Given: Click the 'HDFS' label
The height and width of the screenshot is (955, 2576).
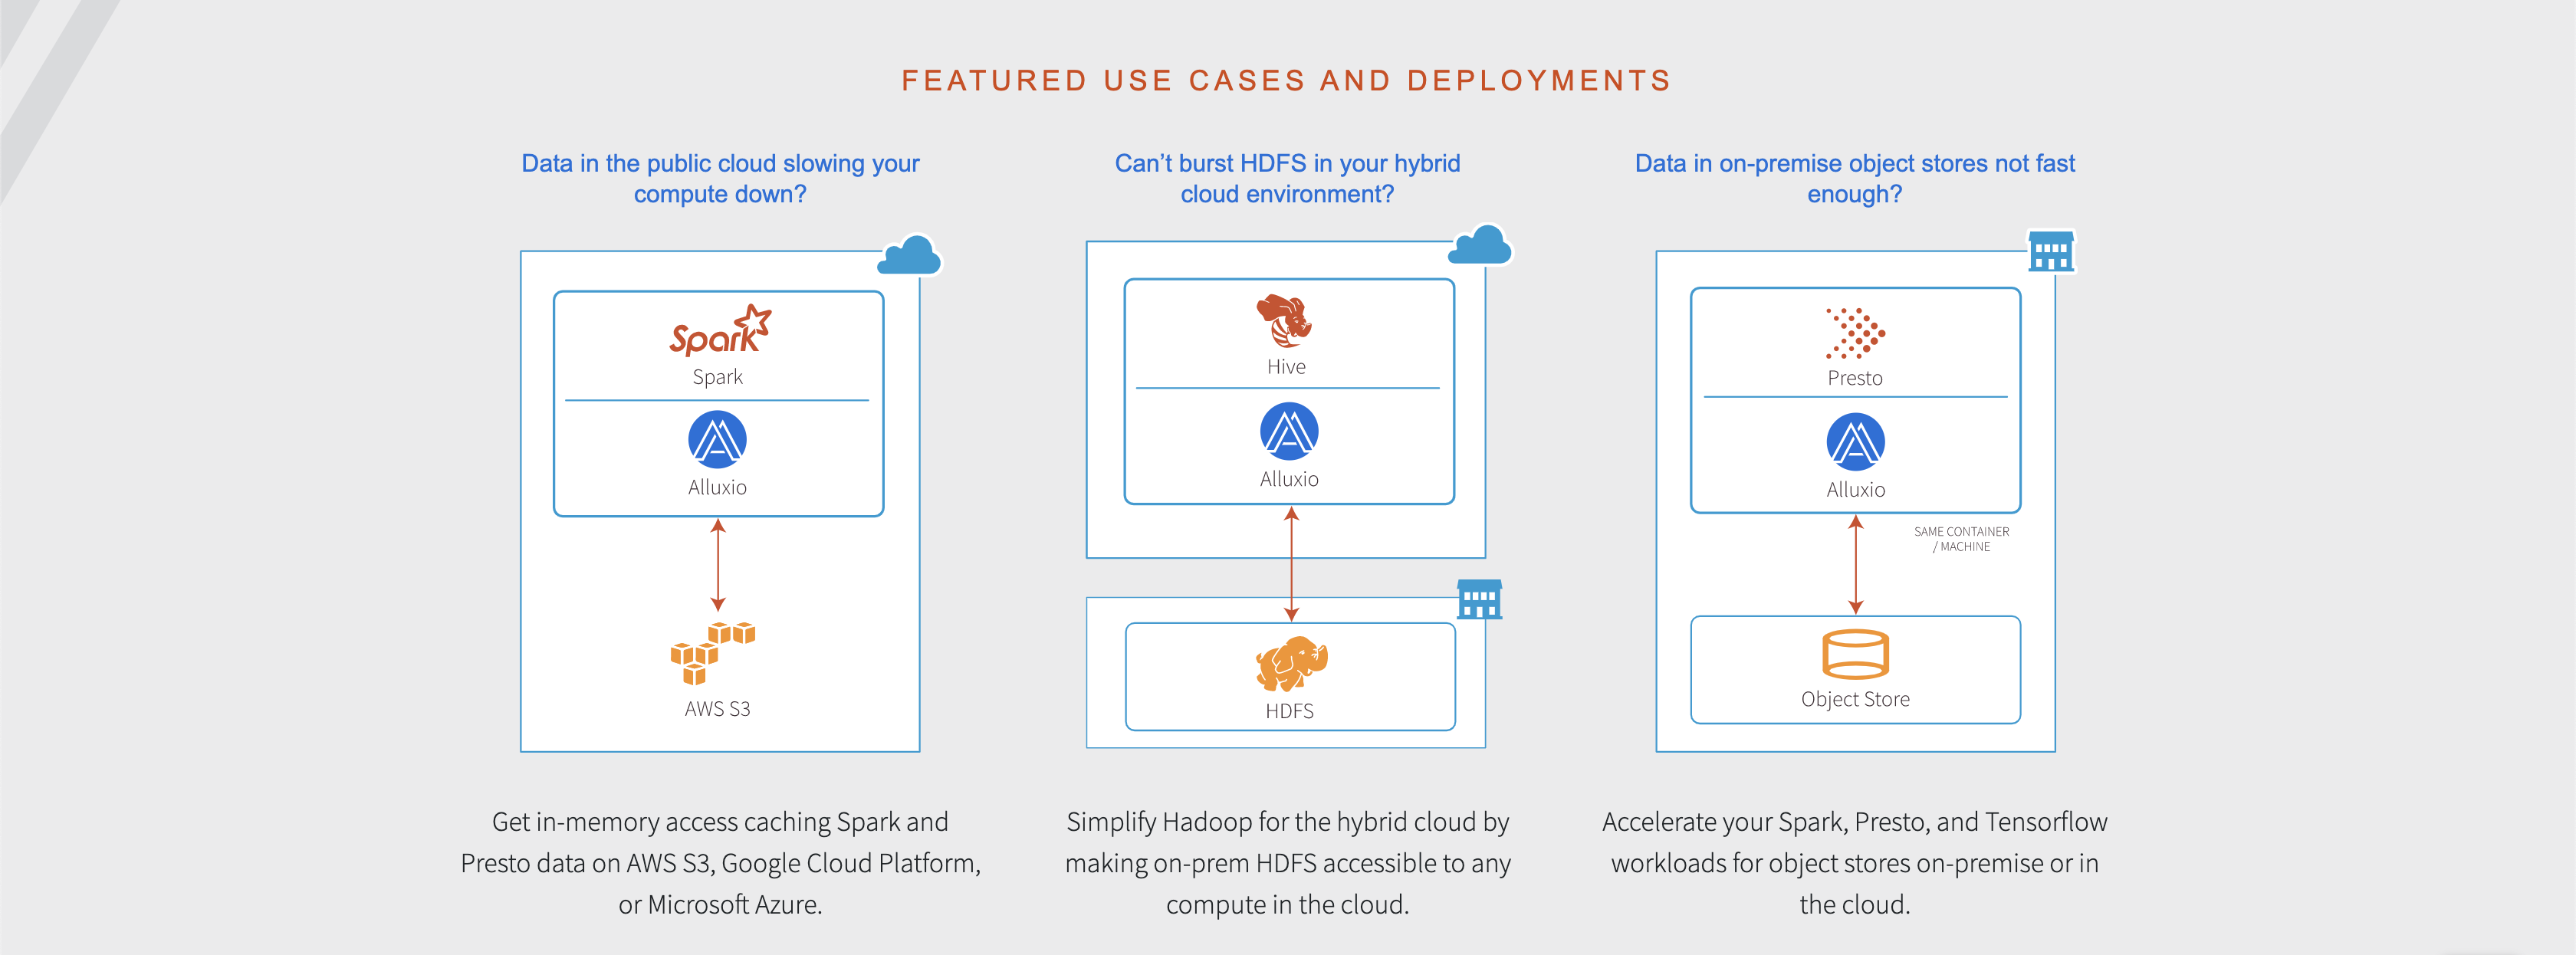Looking at the screenshot, I should [1289, 711].
